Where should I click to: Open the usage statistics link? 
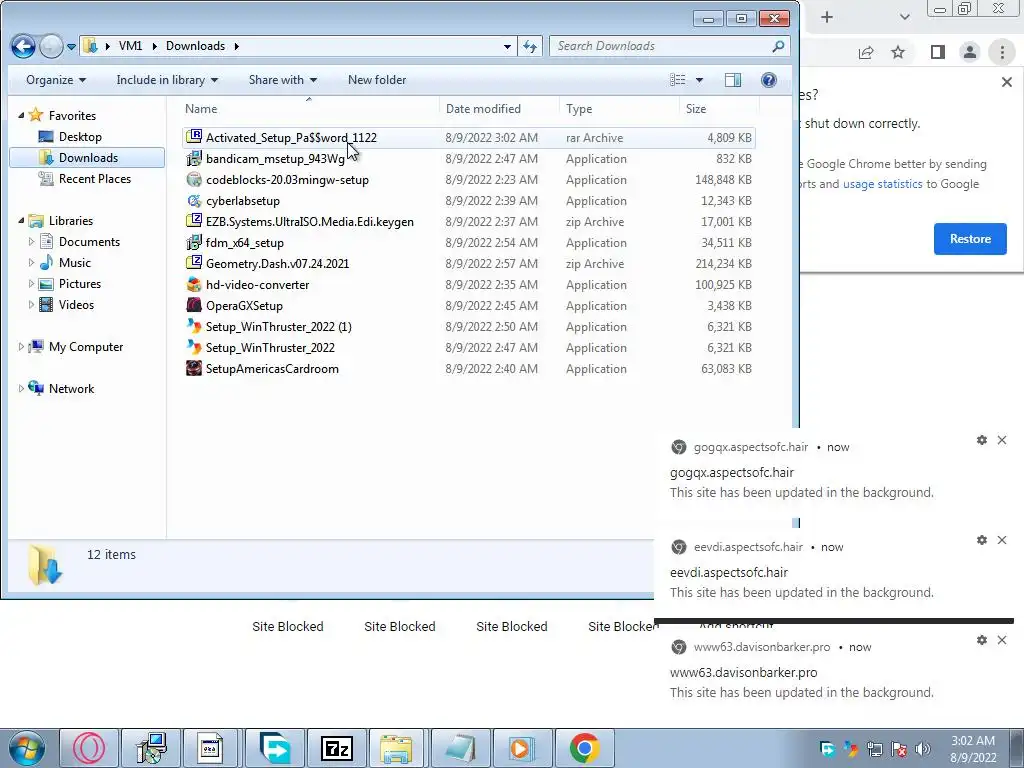(882, 184)
